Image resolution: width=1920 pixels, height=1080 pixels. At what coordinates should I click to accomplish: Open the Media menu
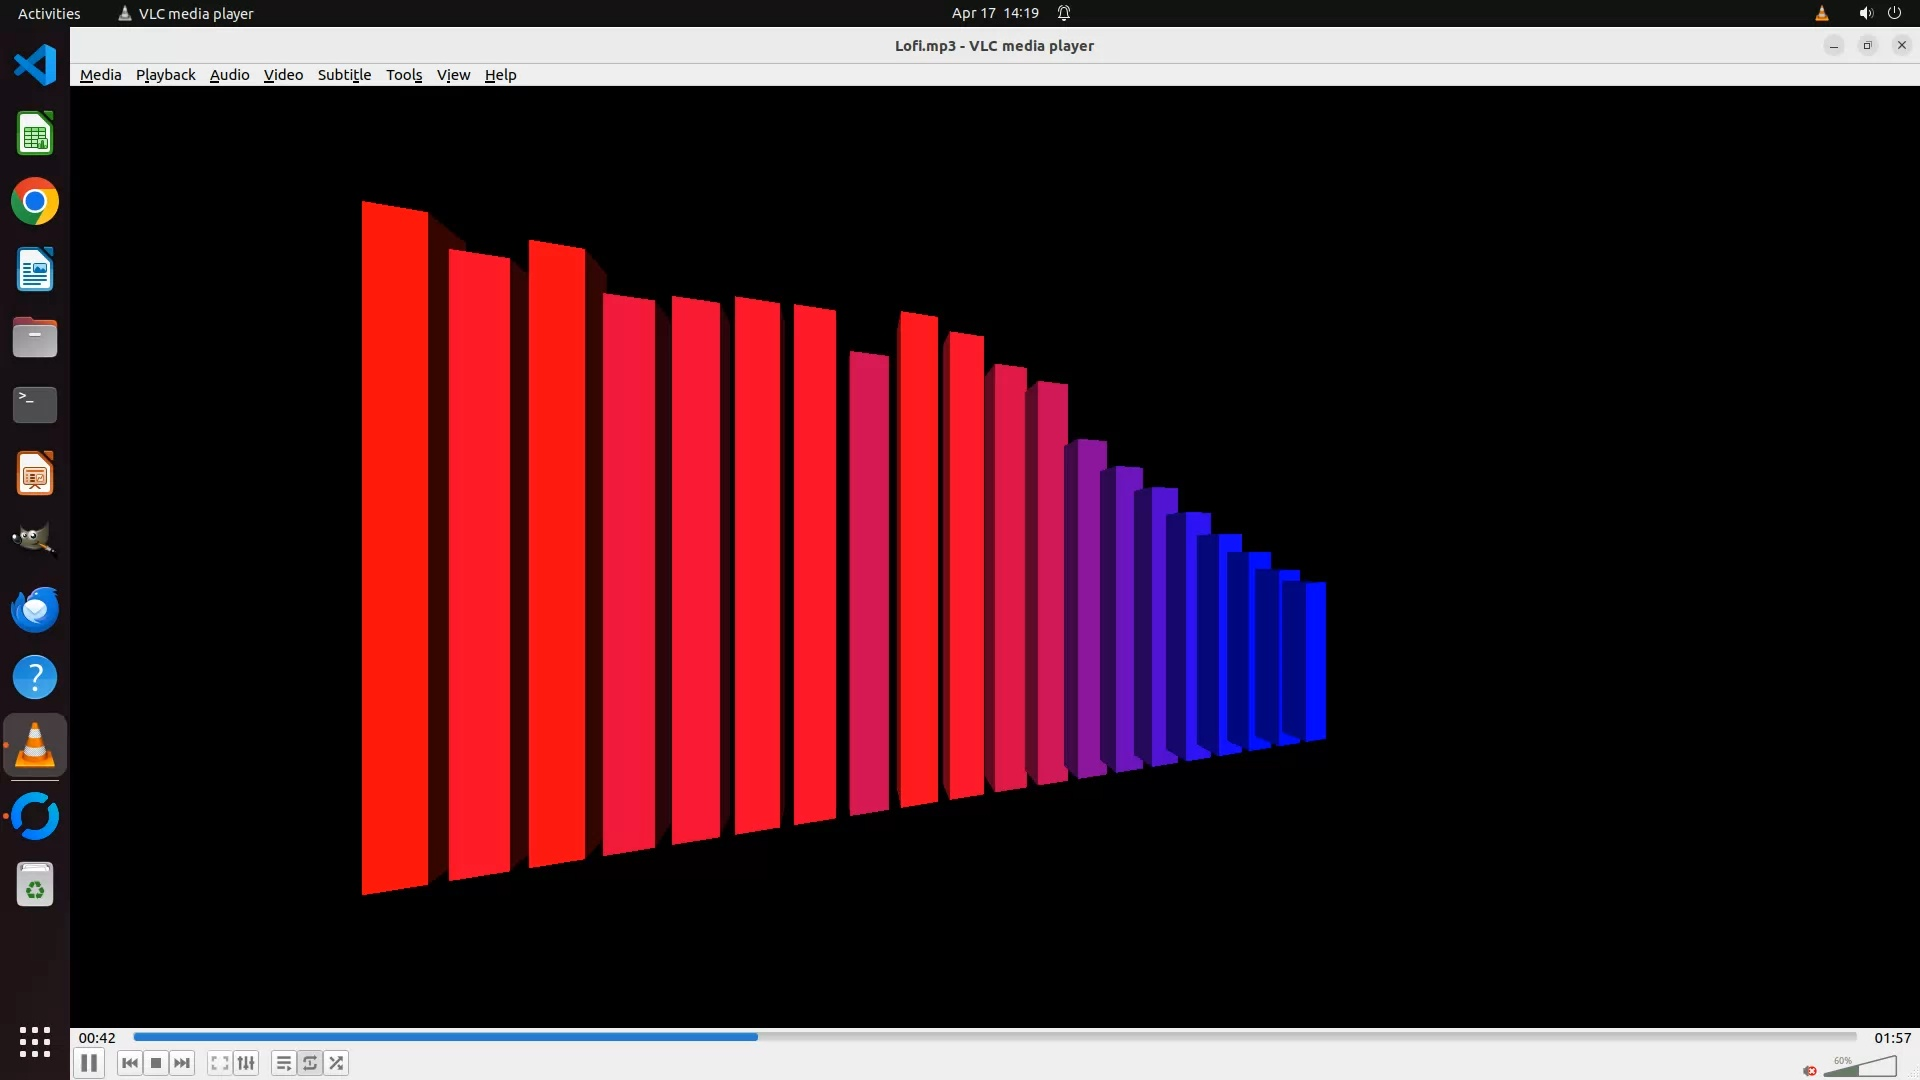[100, 75]
